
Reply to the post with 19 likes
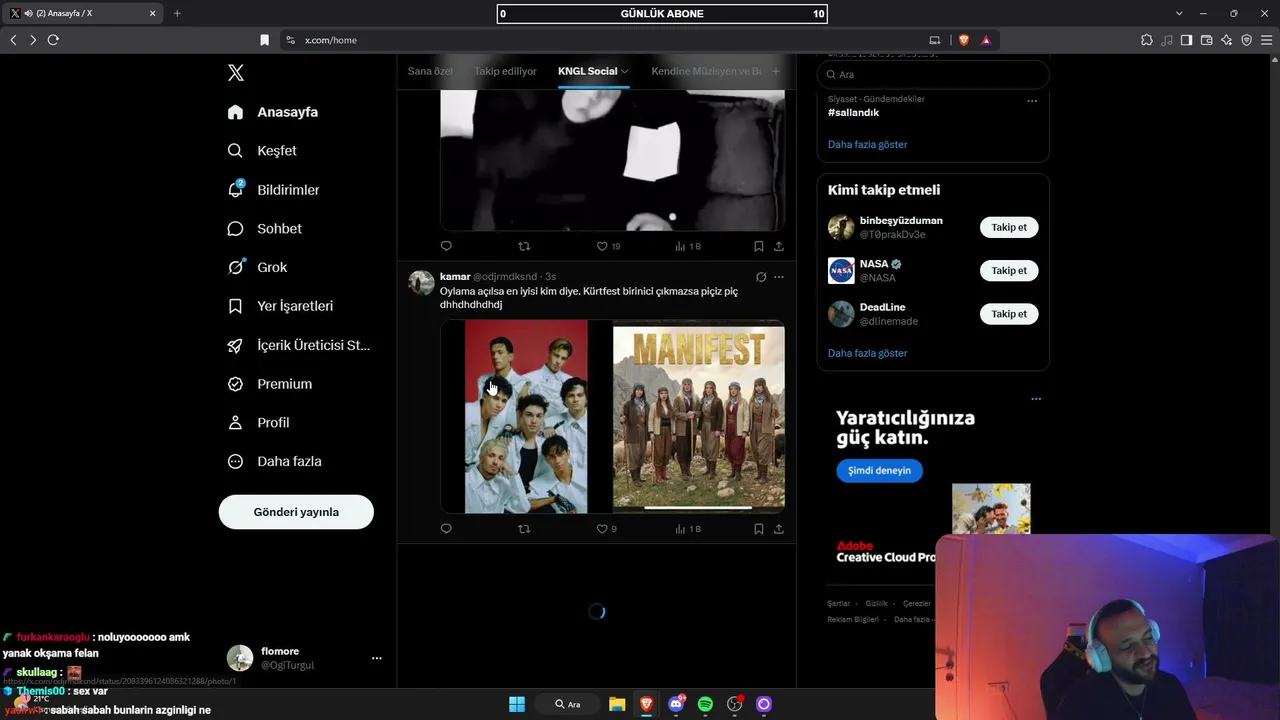click(446, 246)
